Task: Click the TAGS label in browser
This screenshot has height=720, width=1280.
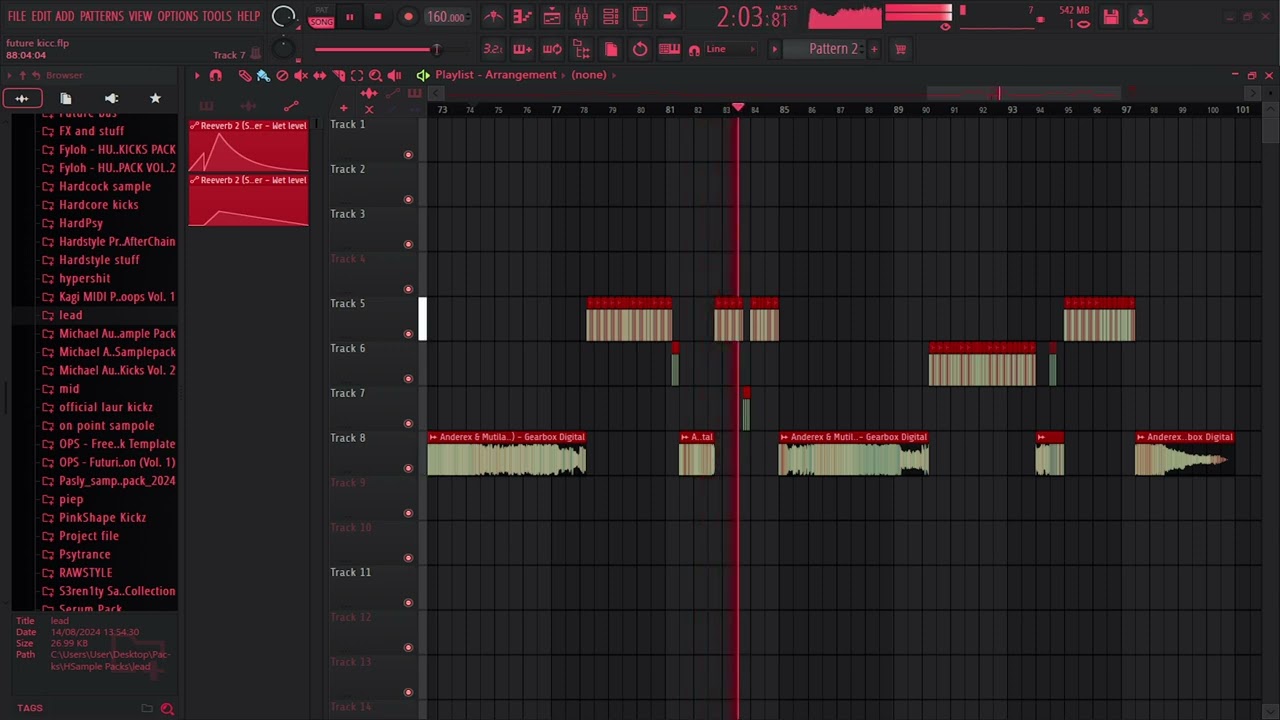Action: click(30, 708)
